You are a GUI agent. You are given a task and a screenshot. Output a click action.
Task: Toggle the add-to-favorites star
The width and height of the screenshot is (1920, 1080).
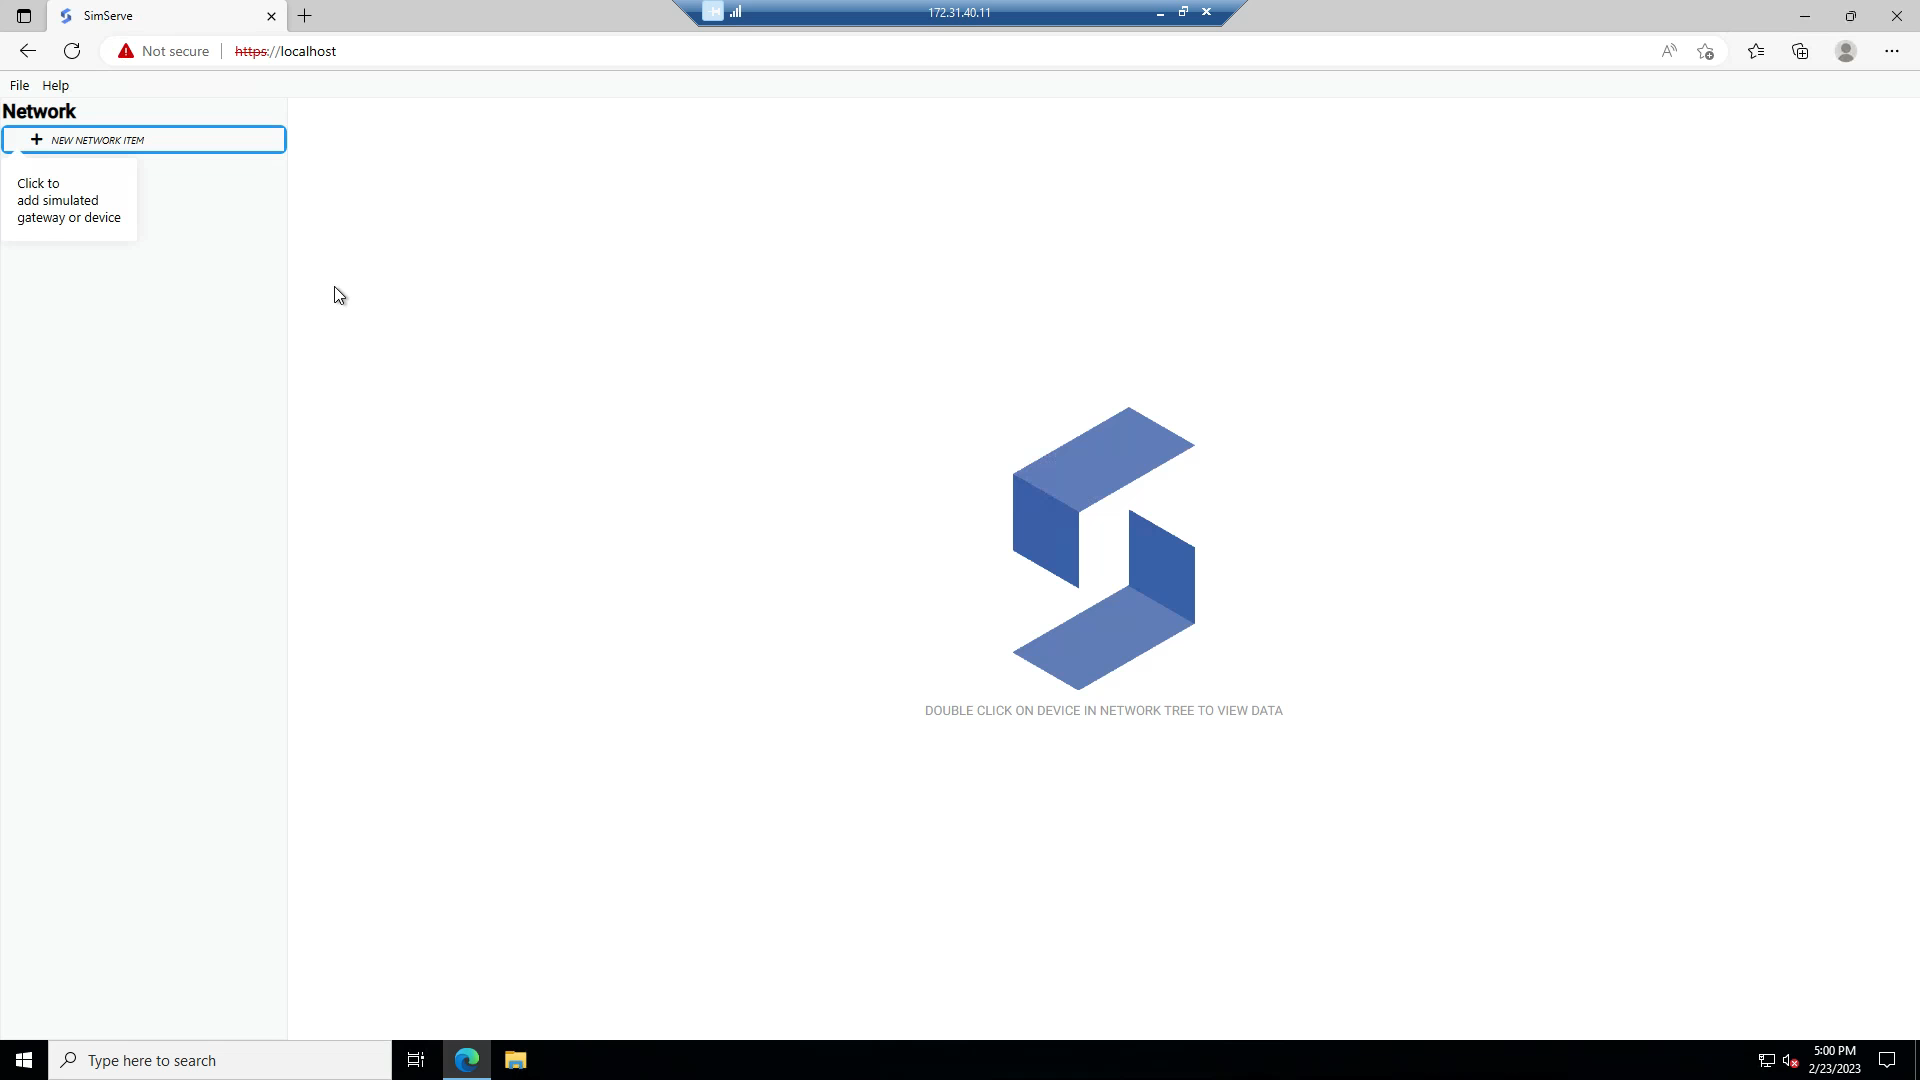click(x=1706, y=51)
